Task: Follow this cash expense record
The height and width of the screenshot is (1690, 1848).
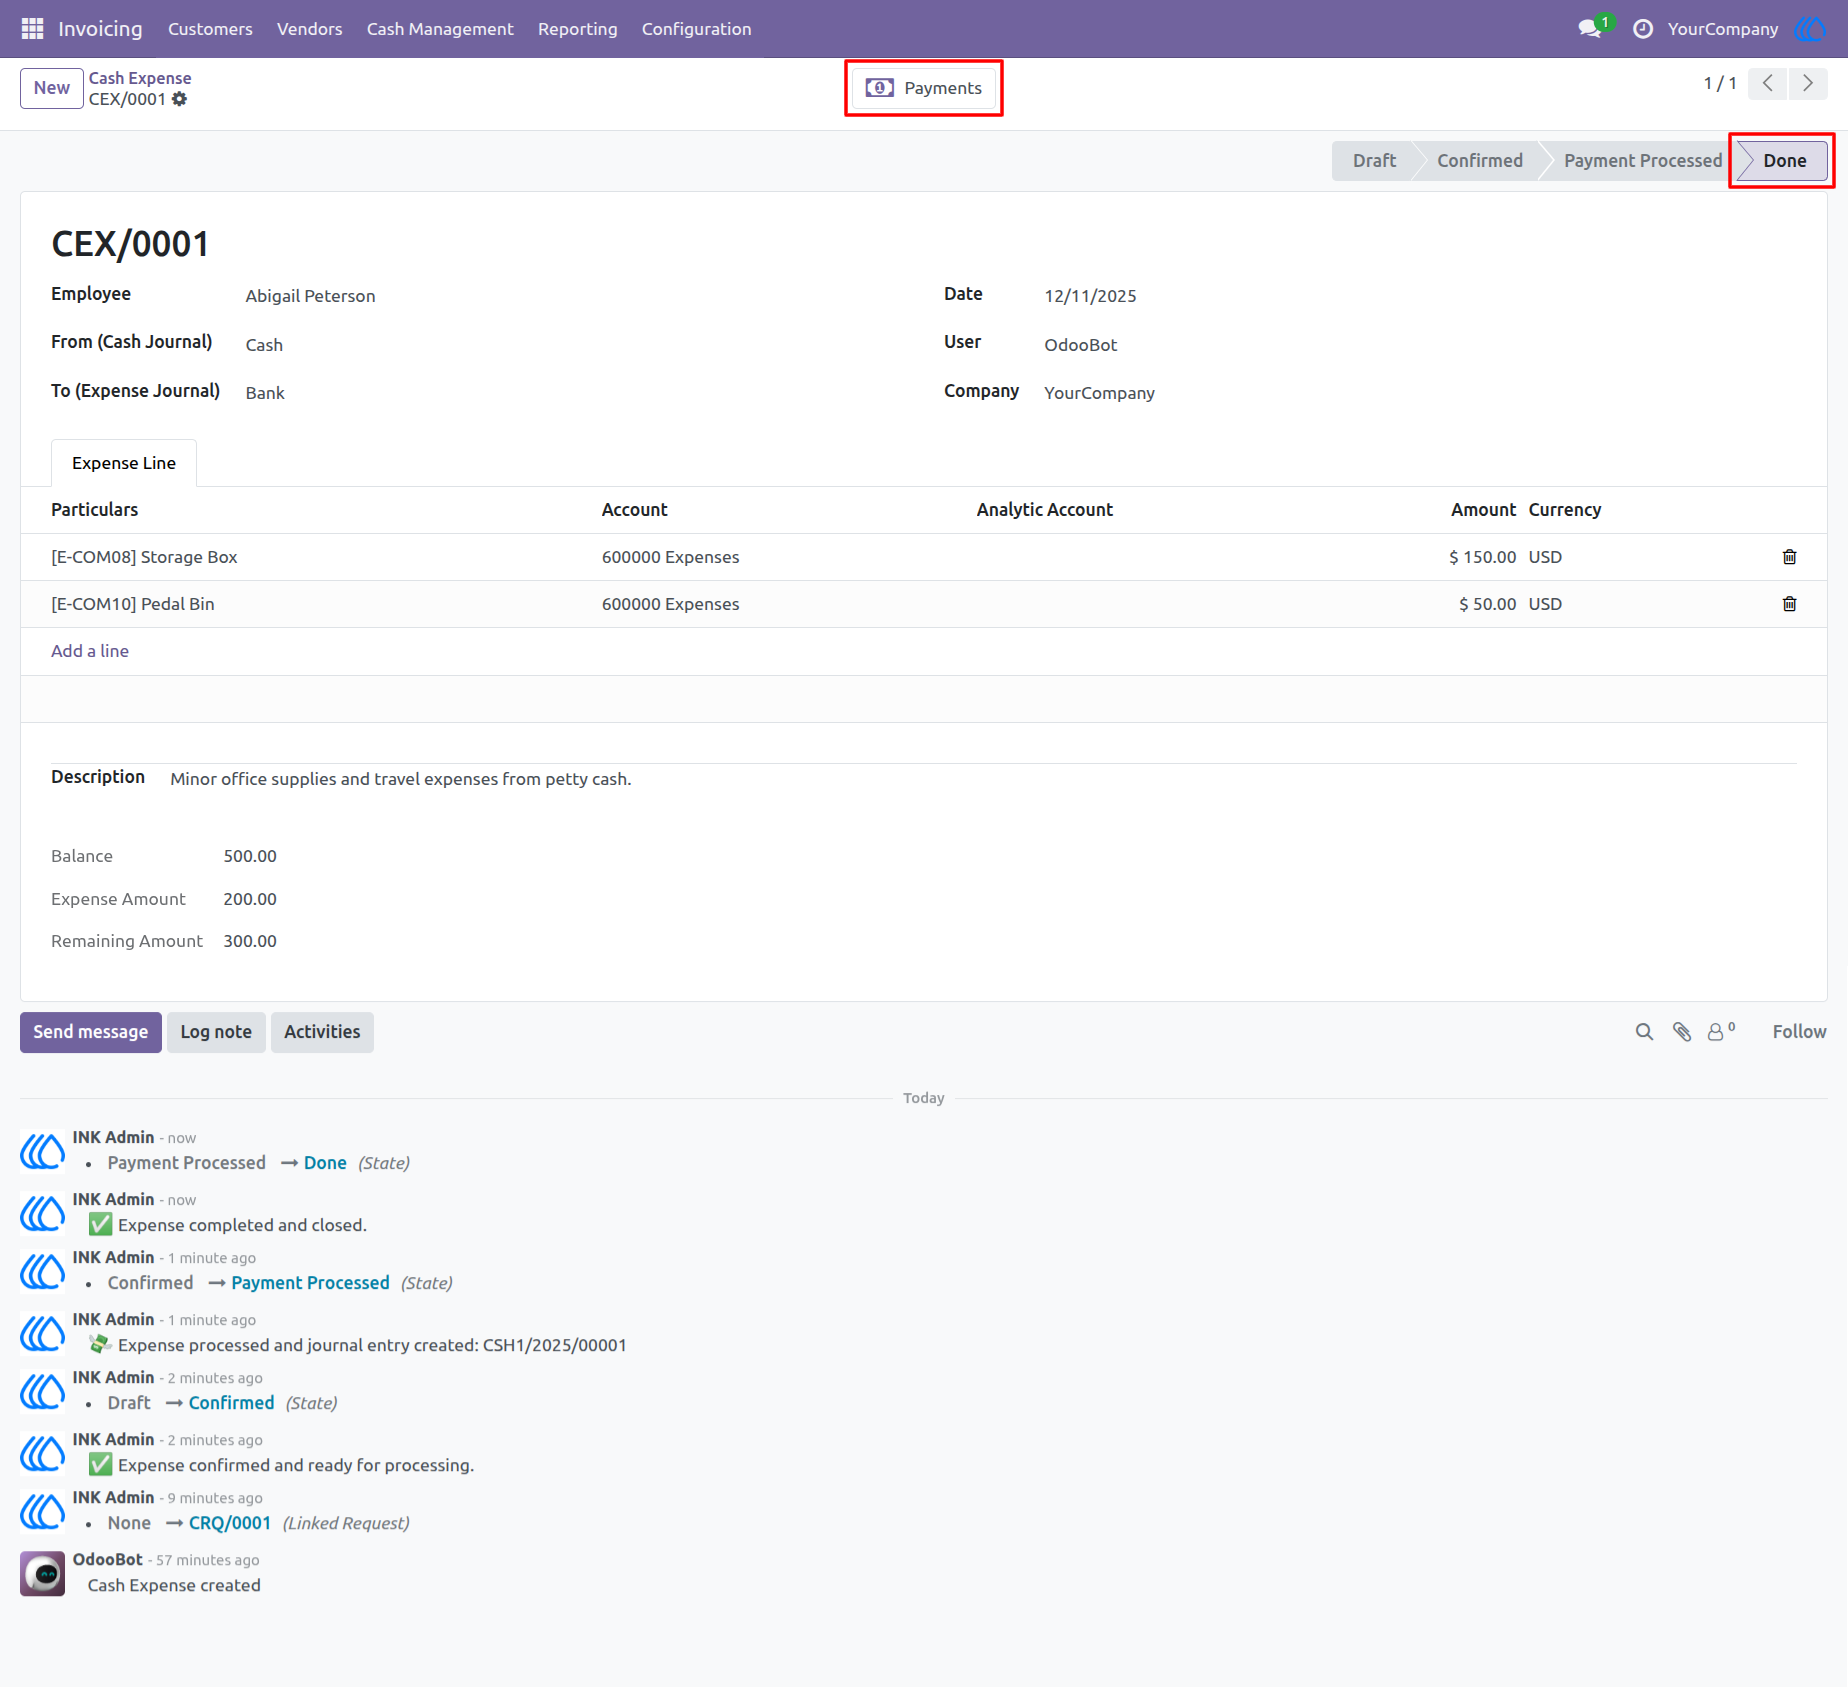Action: pyautogui.click(x=1798, y=1032)
